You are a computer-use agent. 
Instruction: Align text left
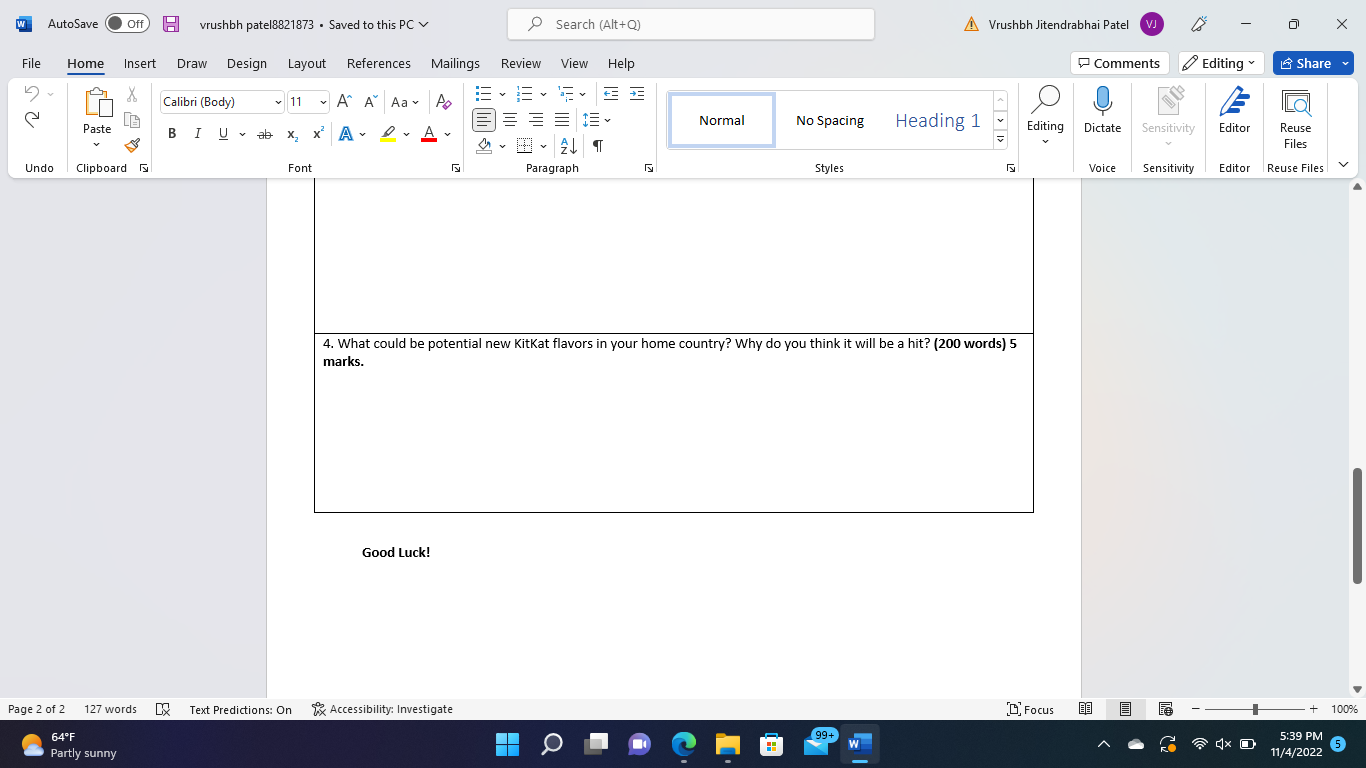(484, 120)
